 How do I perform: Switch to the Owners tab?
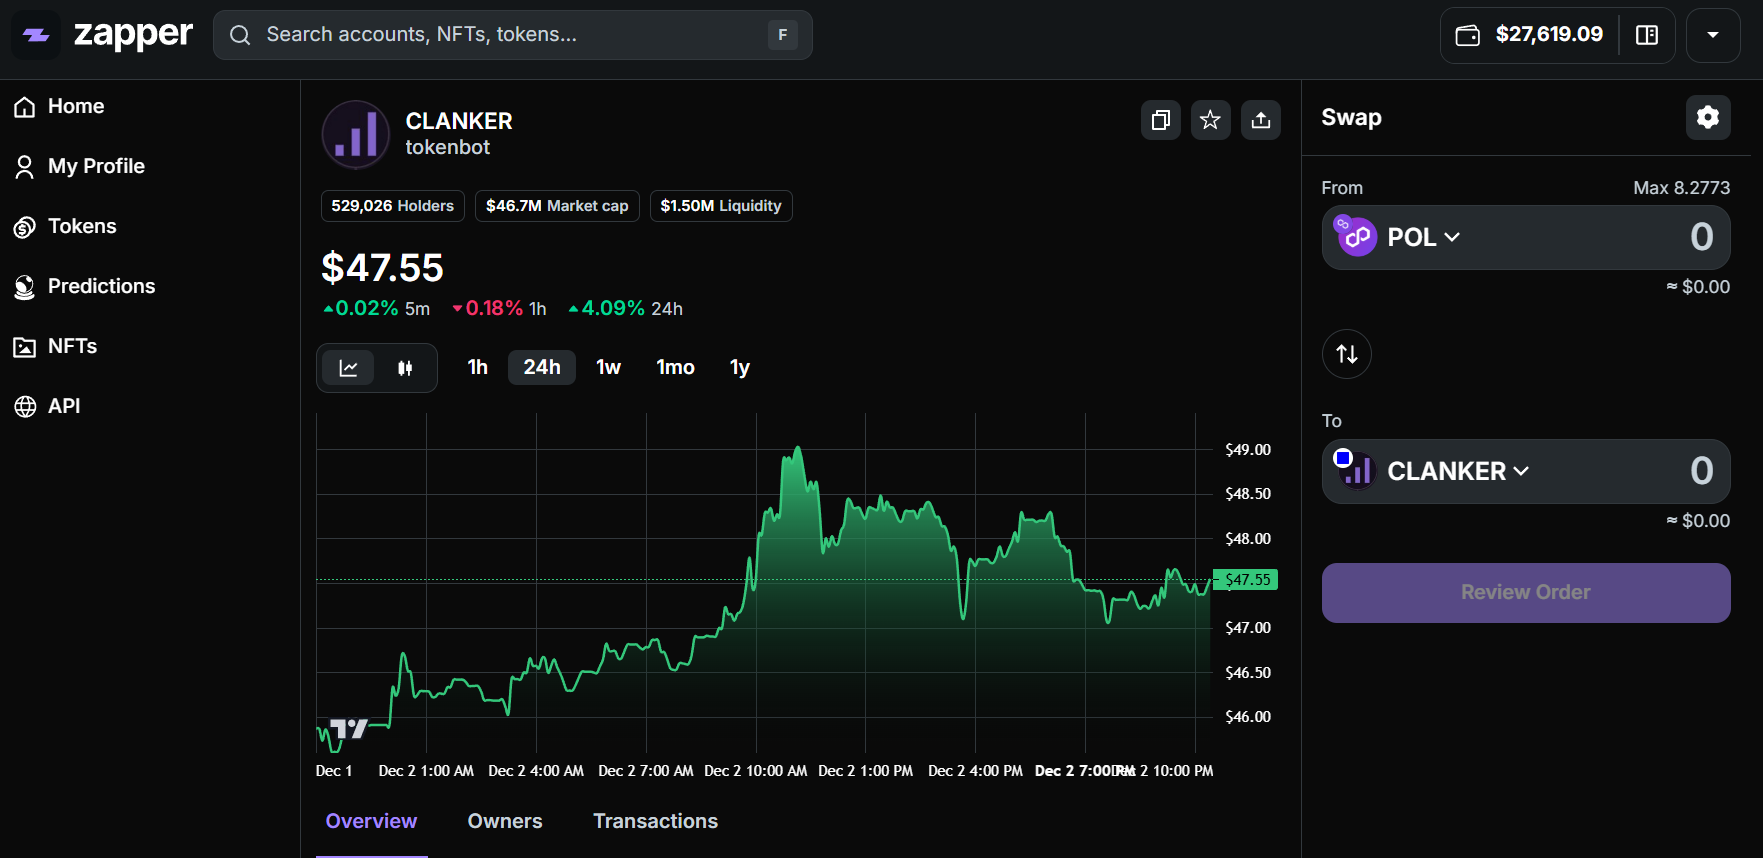tap(504, 821)
